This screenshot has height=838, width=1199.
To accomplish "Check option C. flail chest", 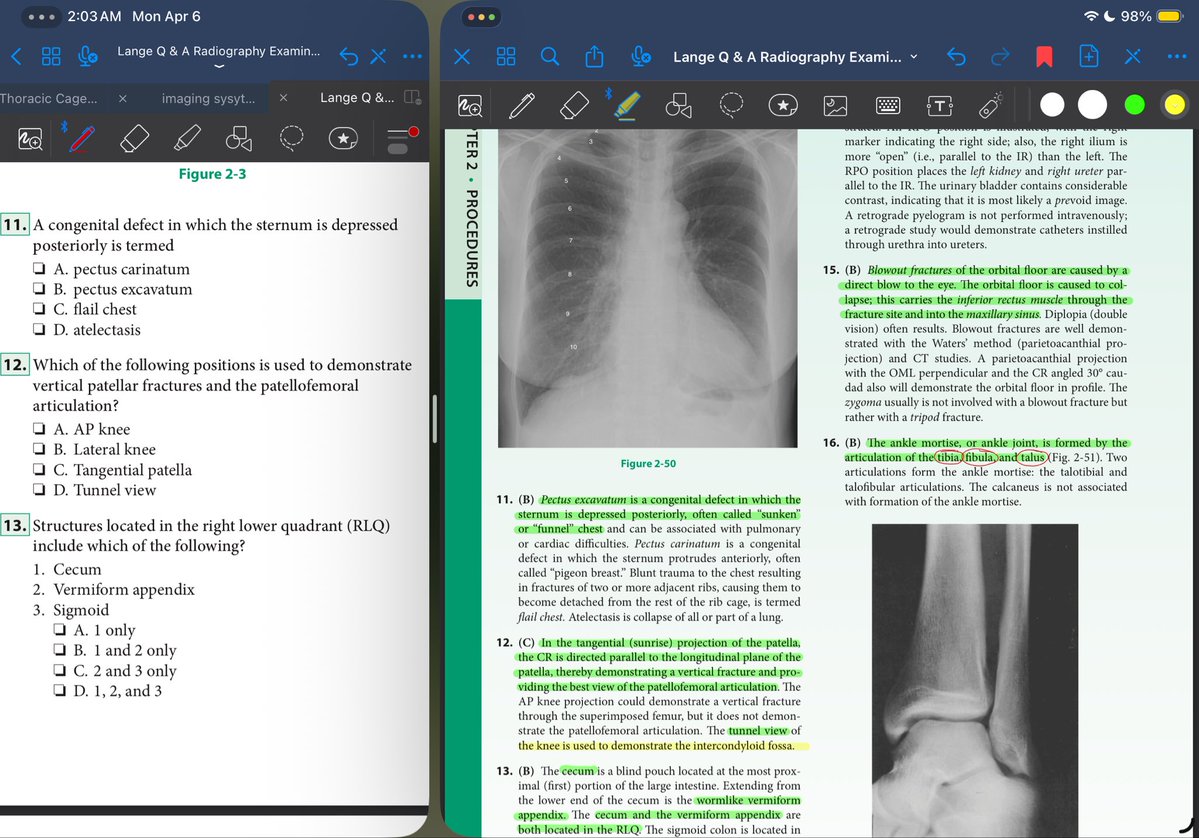I will [x=39, y=308].
